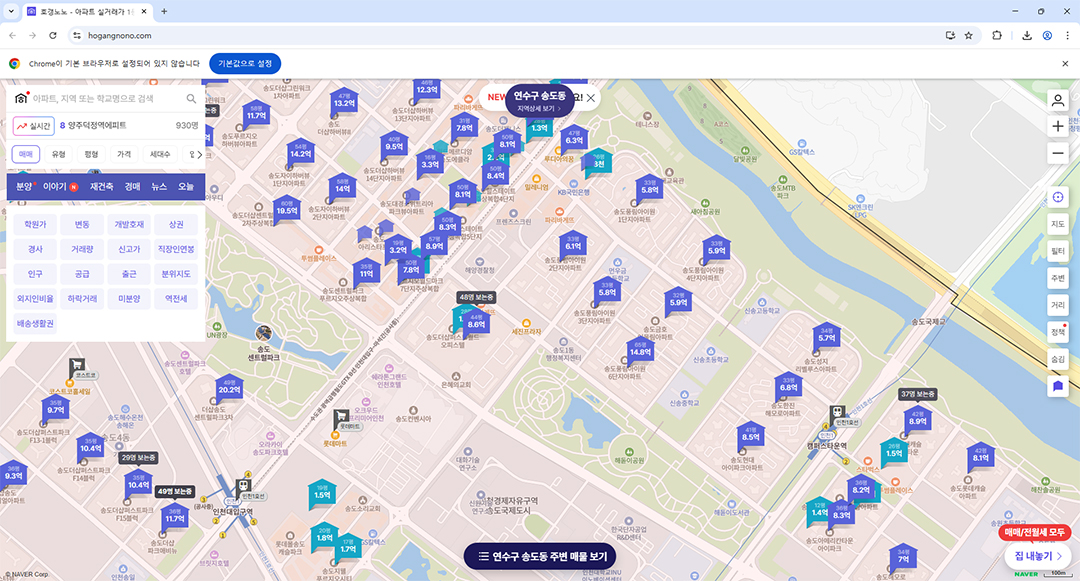Screen dimensions: 1080x581
Task: Select the 20.2억 apartment price marker
Action: tap(229, 388)
